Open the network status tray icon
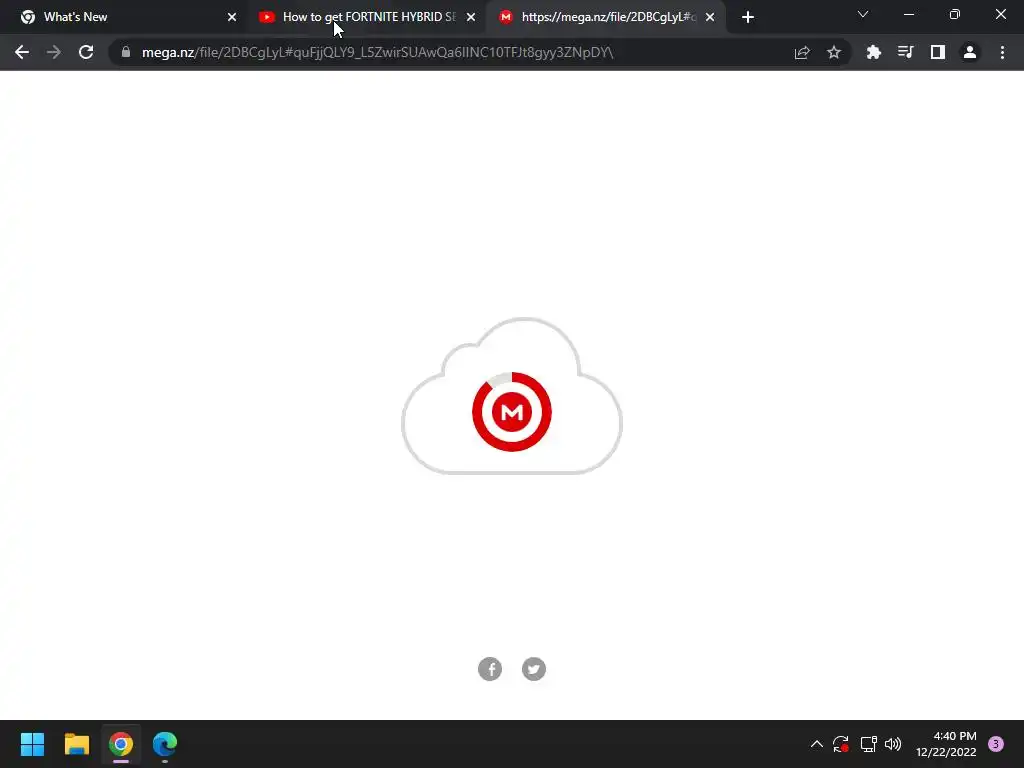This screenshot has width=1024, height=768. 868,744
